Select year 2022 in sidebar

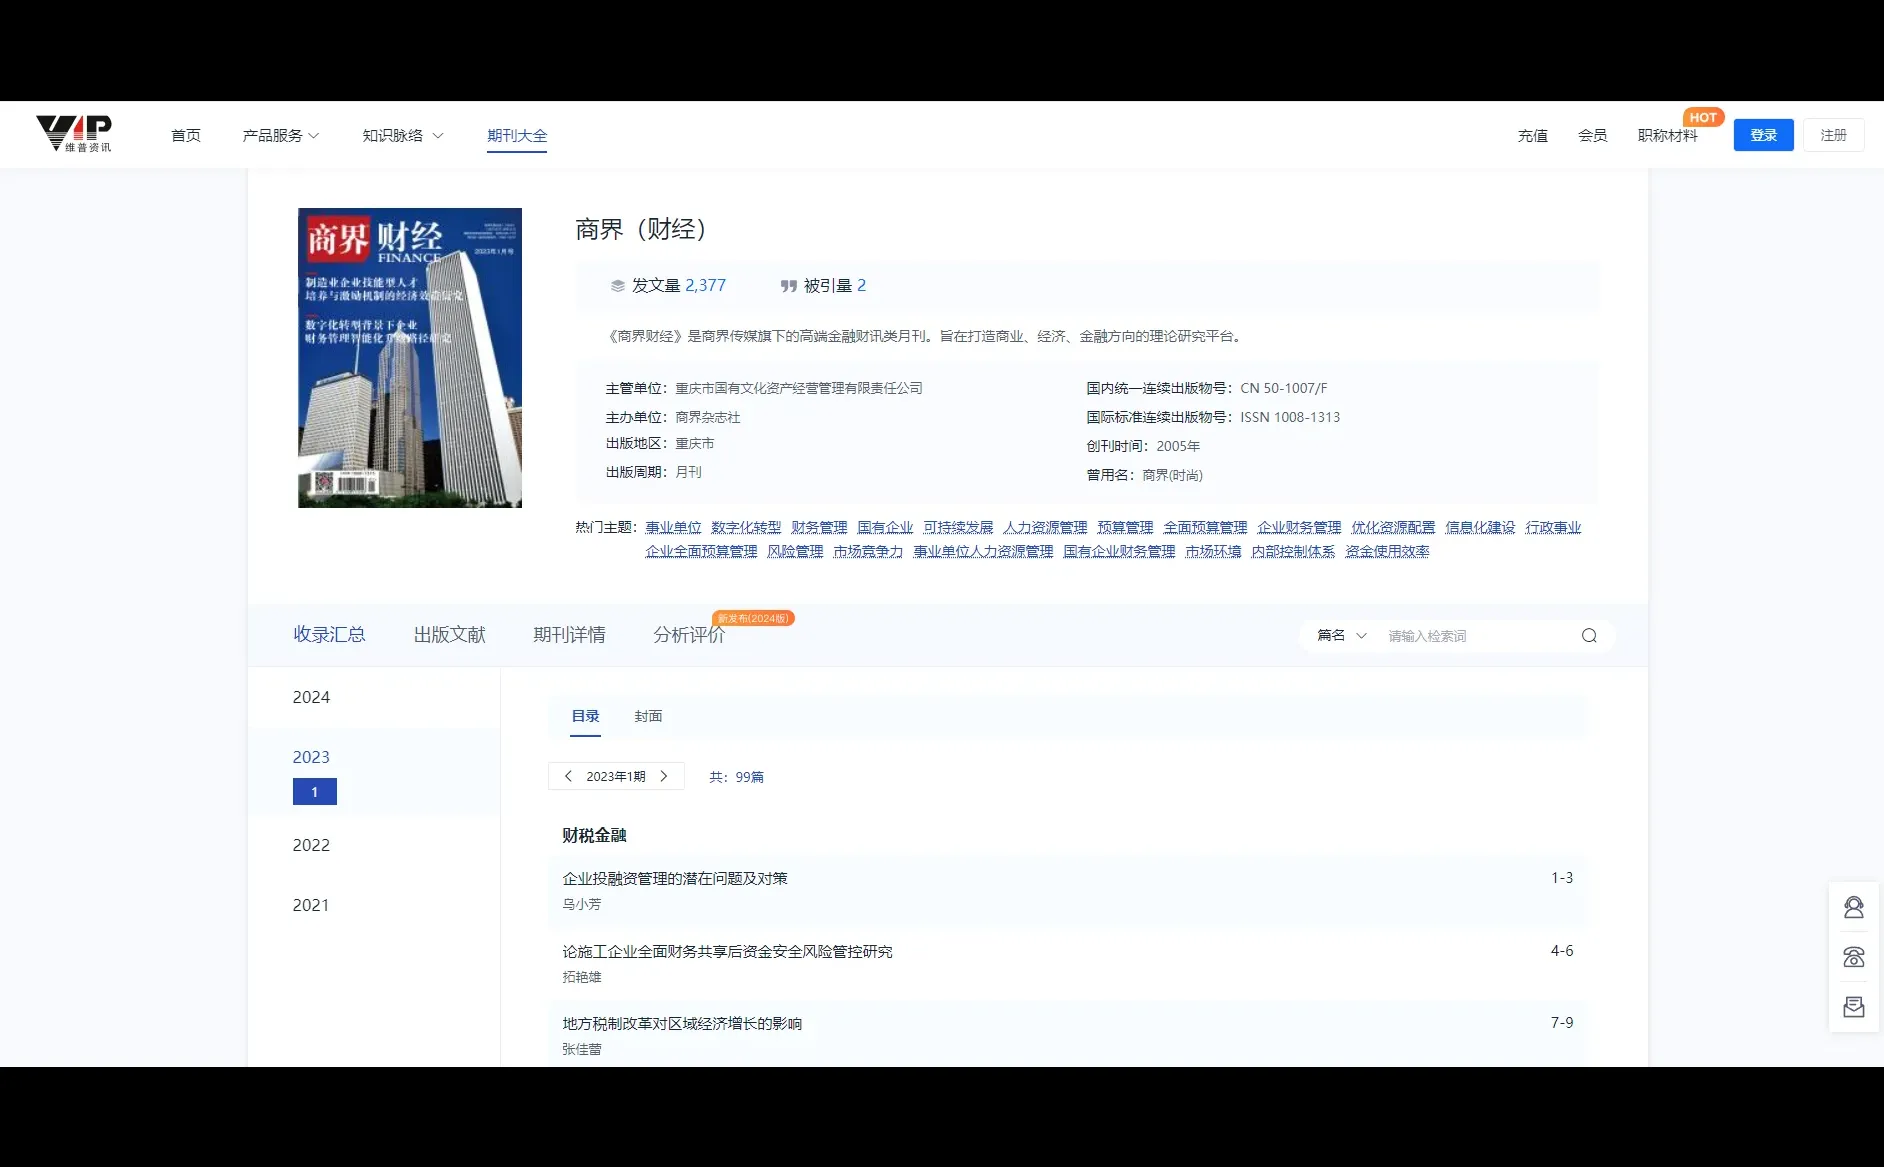click(x=311, y=845)
